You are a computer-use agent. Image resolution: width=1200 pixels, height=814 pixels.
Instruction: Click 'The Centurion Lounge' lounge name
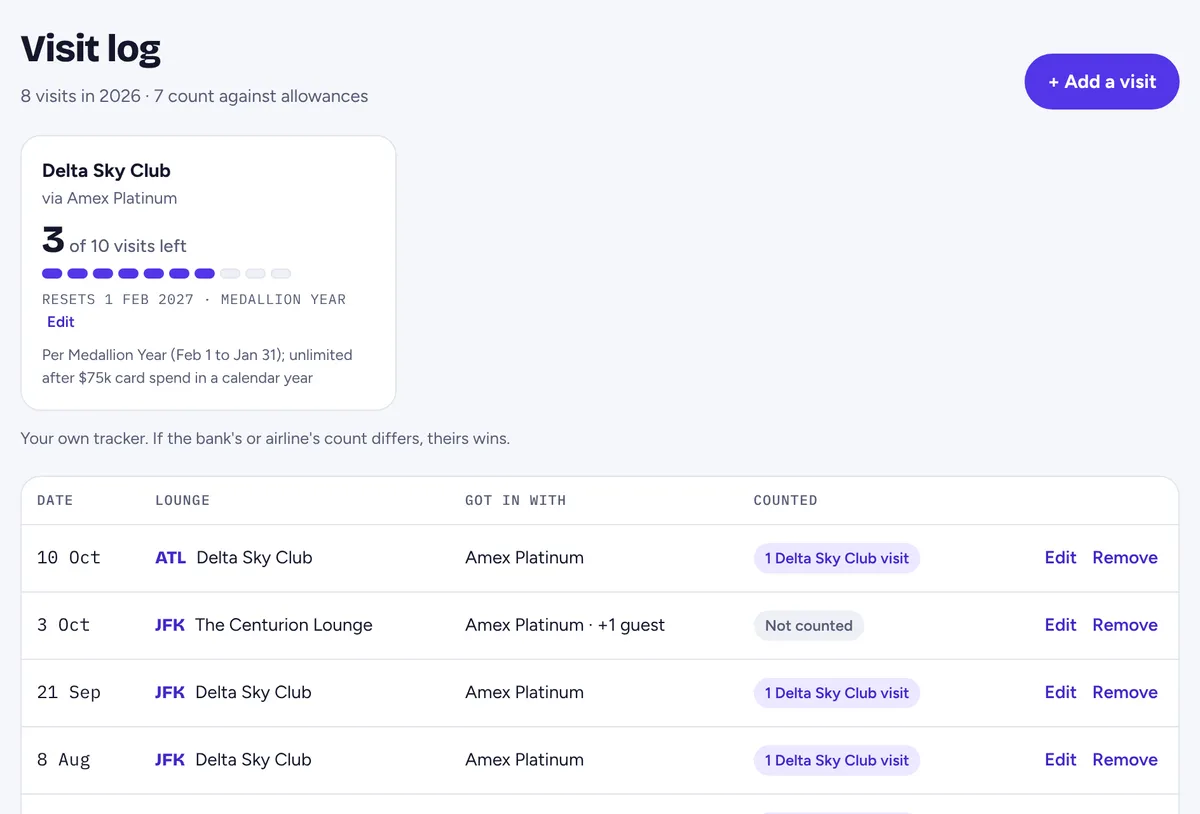[x=284, y=625]
